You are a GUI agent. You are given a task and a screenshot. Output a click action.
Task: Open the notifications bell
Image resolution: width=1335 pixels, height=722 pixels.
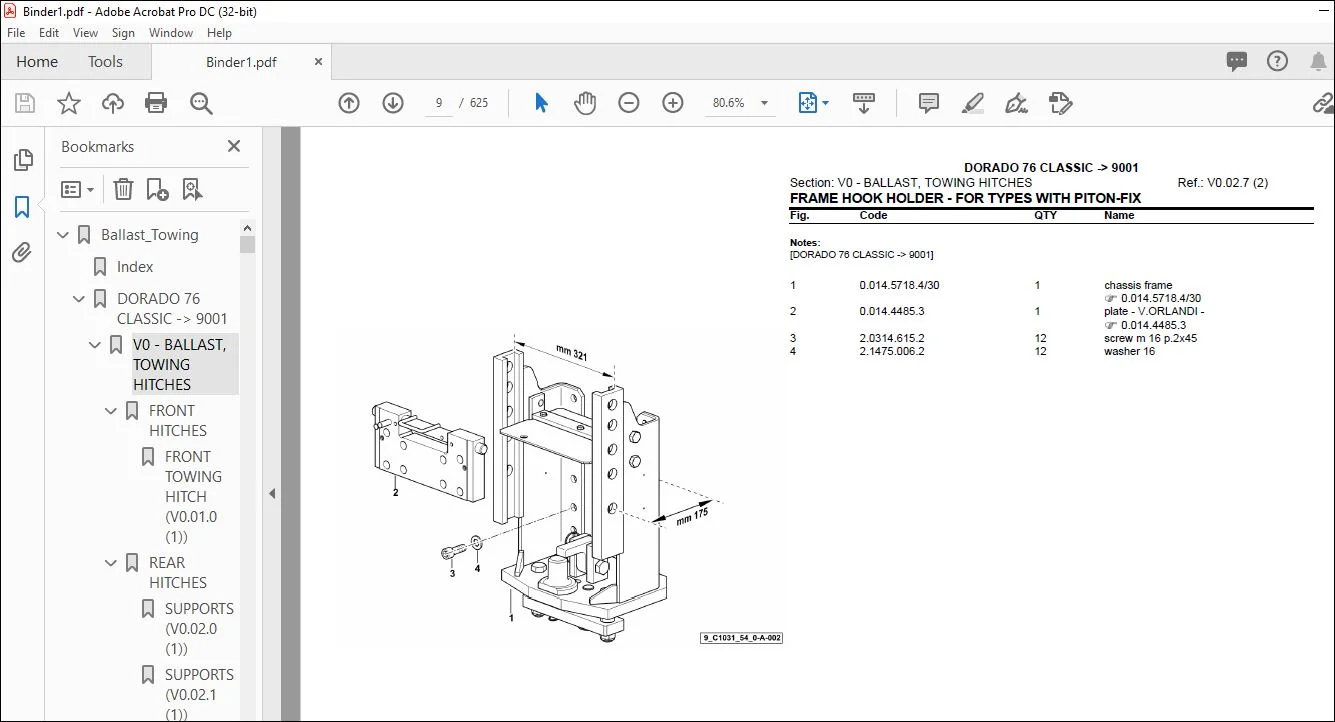click(x=1319, y=62)
